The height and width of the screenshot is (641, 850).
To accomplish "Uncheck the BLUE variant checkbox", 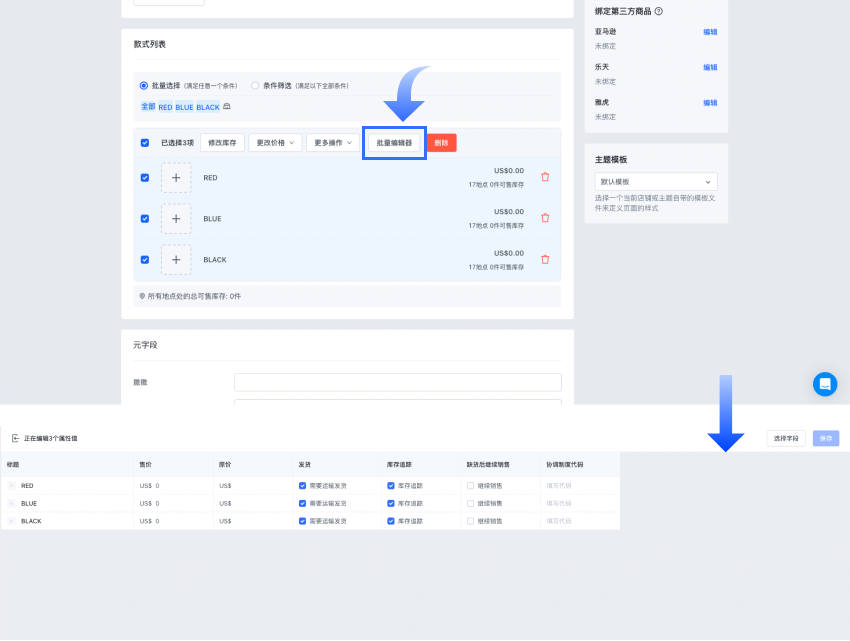I will [x=145, y=219].
